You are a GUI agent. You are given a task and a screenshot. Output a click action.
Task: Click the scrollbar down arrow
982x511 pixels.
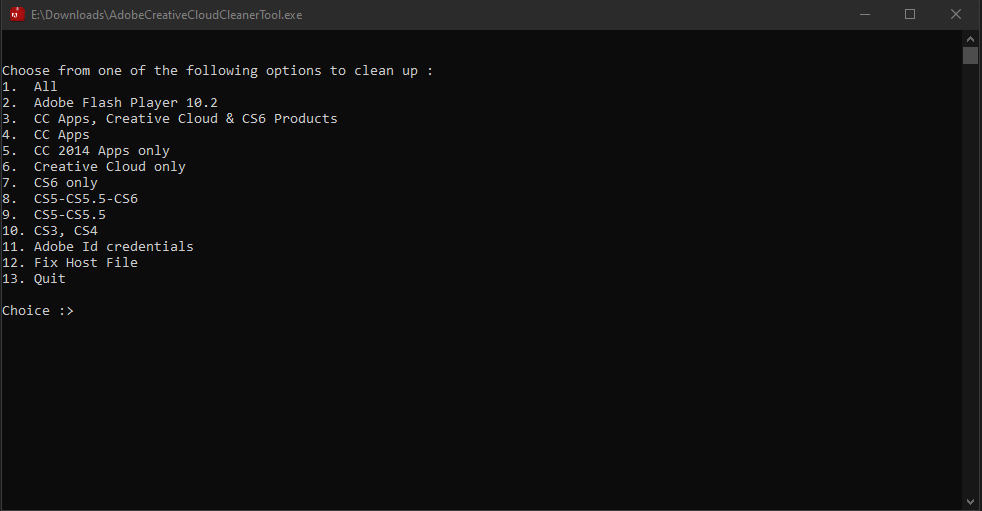(x=970, y=502)
